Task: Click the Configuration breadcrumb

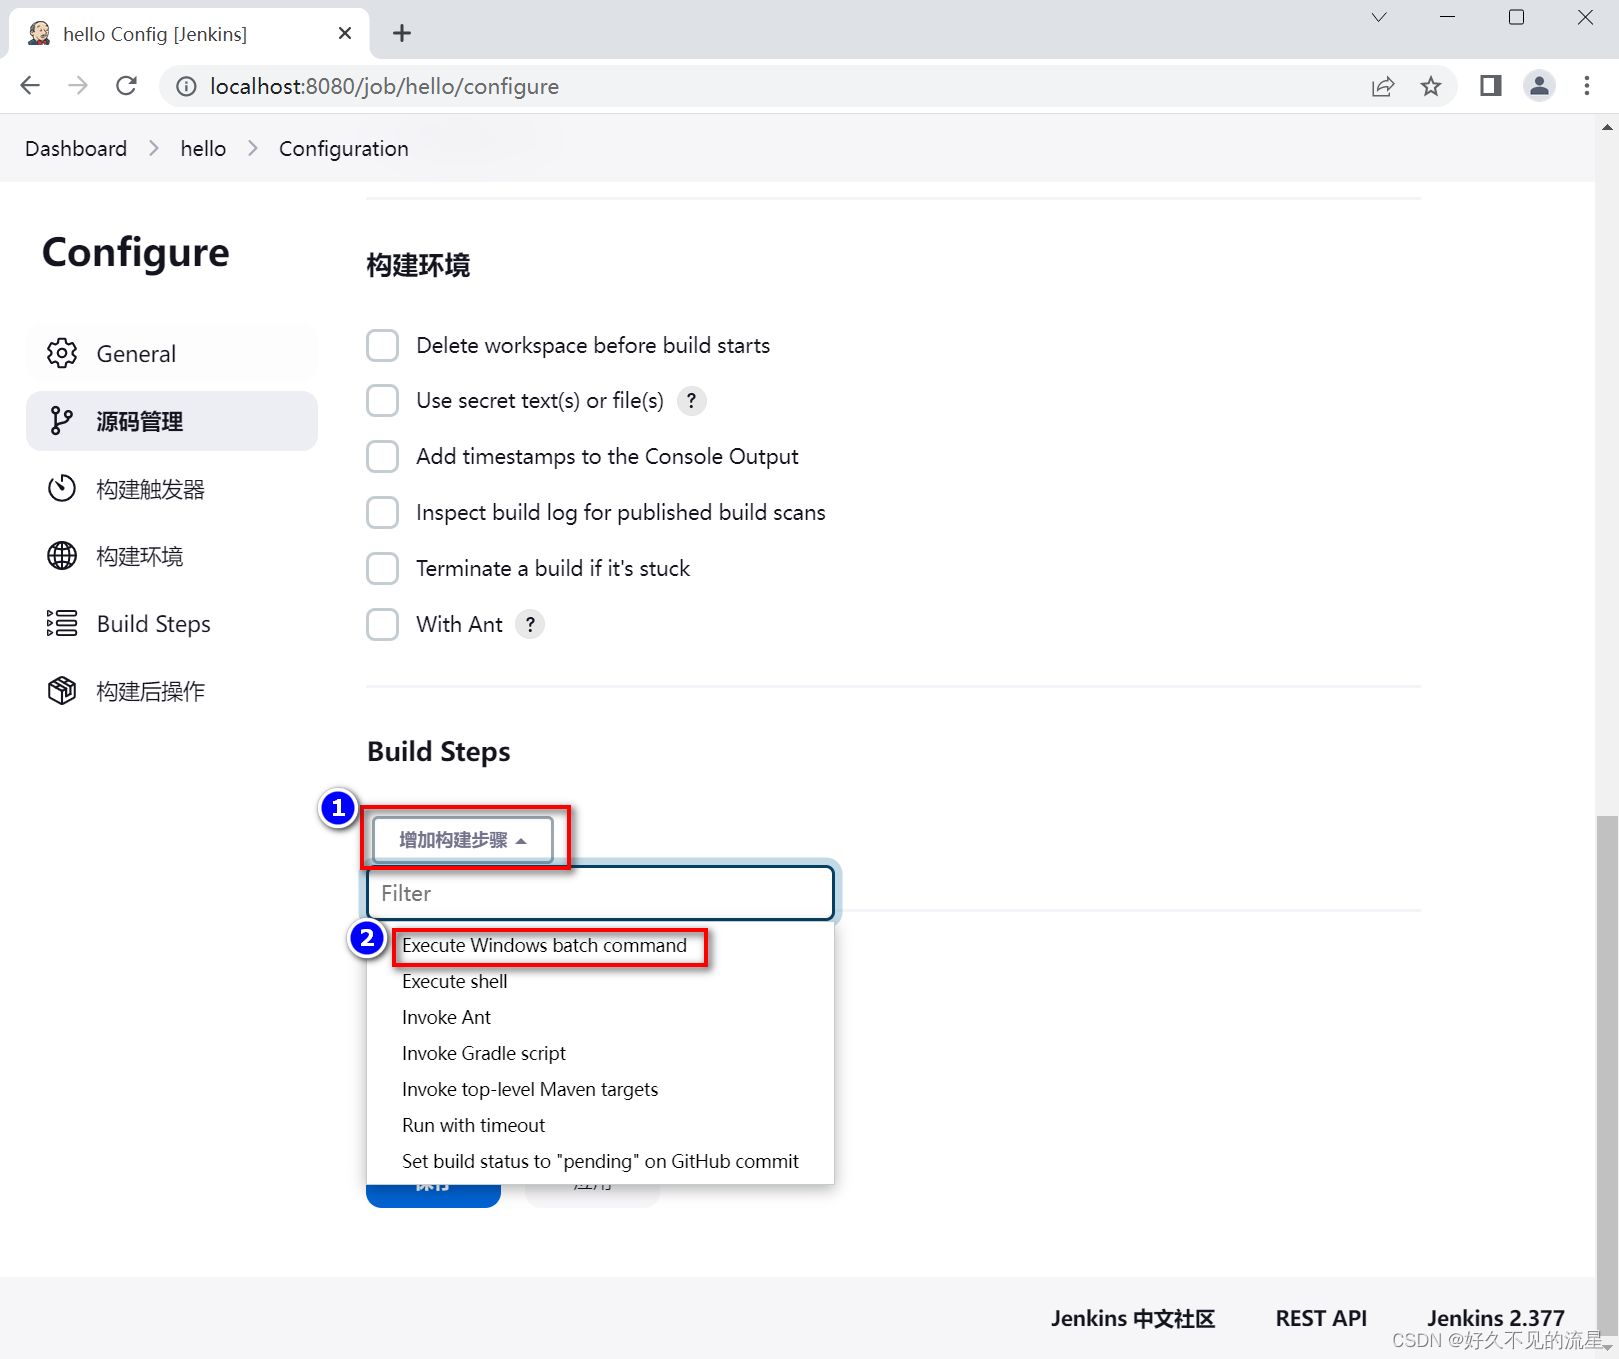Action: (343, 148)
